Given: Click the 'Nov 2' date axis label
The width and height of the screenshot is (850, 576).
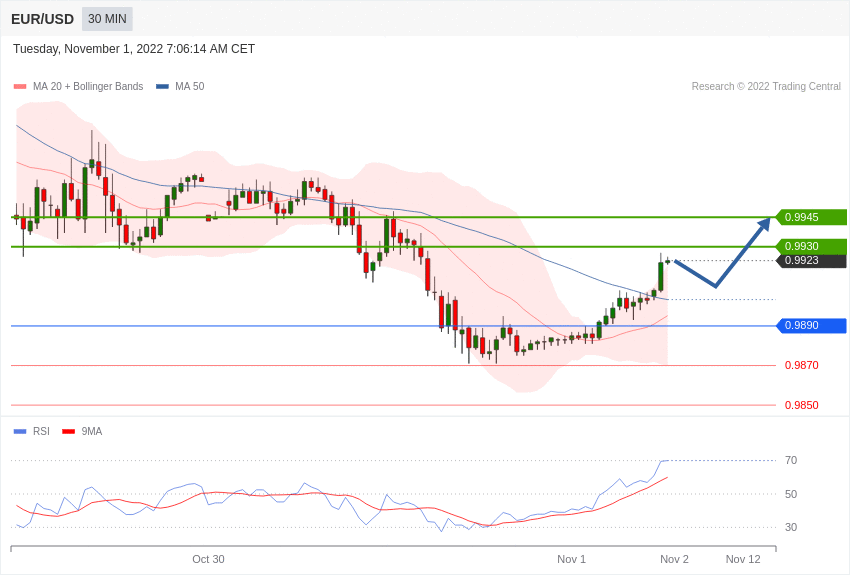Looking at the screenshot, I should (x=674, y=559).
